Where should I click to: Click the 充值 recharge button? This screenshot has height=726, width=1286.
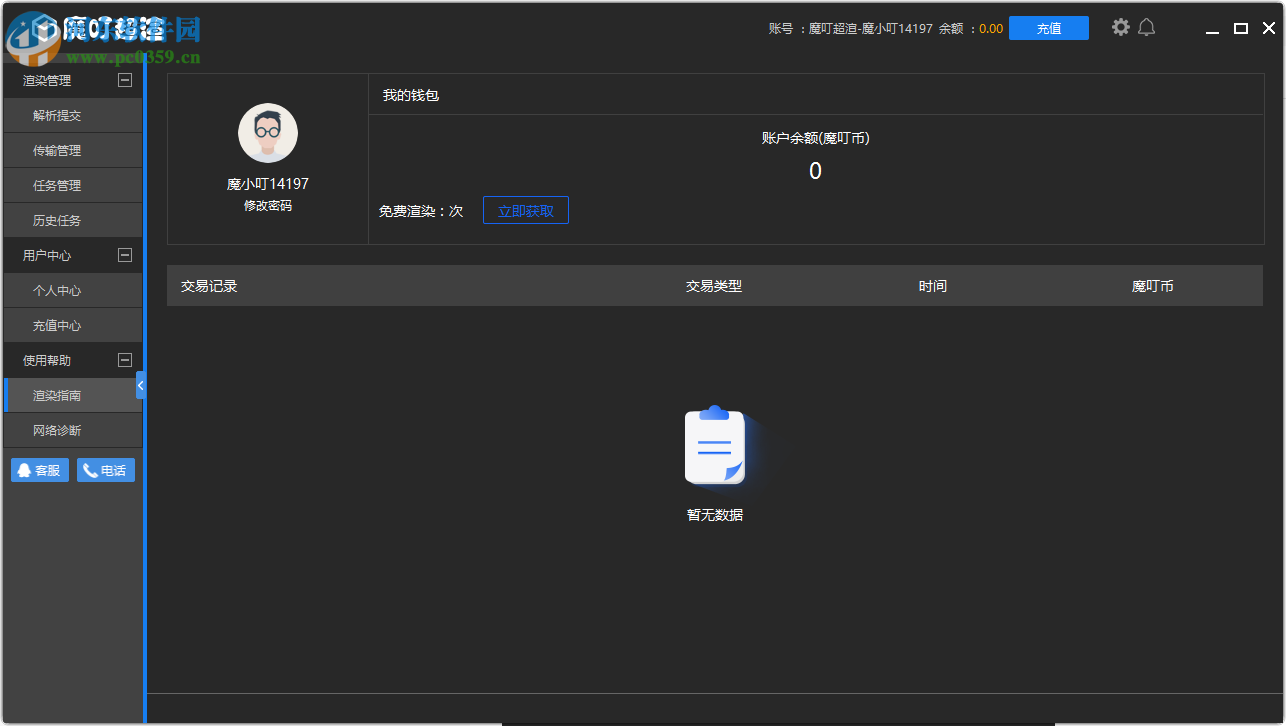[1048, 27]
